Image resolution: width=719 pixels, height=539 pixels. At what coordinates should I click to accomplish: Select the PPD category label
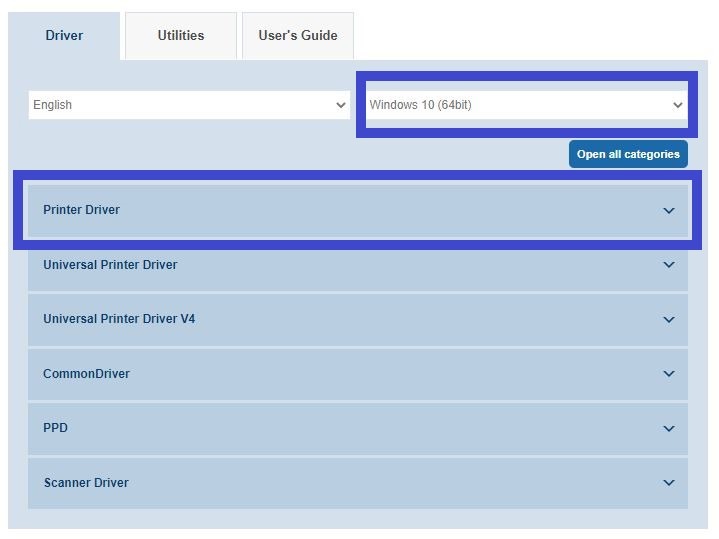pos(55,428)
